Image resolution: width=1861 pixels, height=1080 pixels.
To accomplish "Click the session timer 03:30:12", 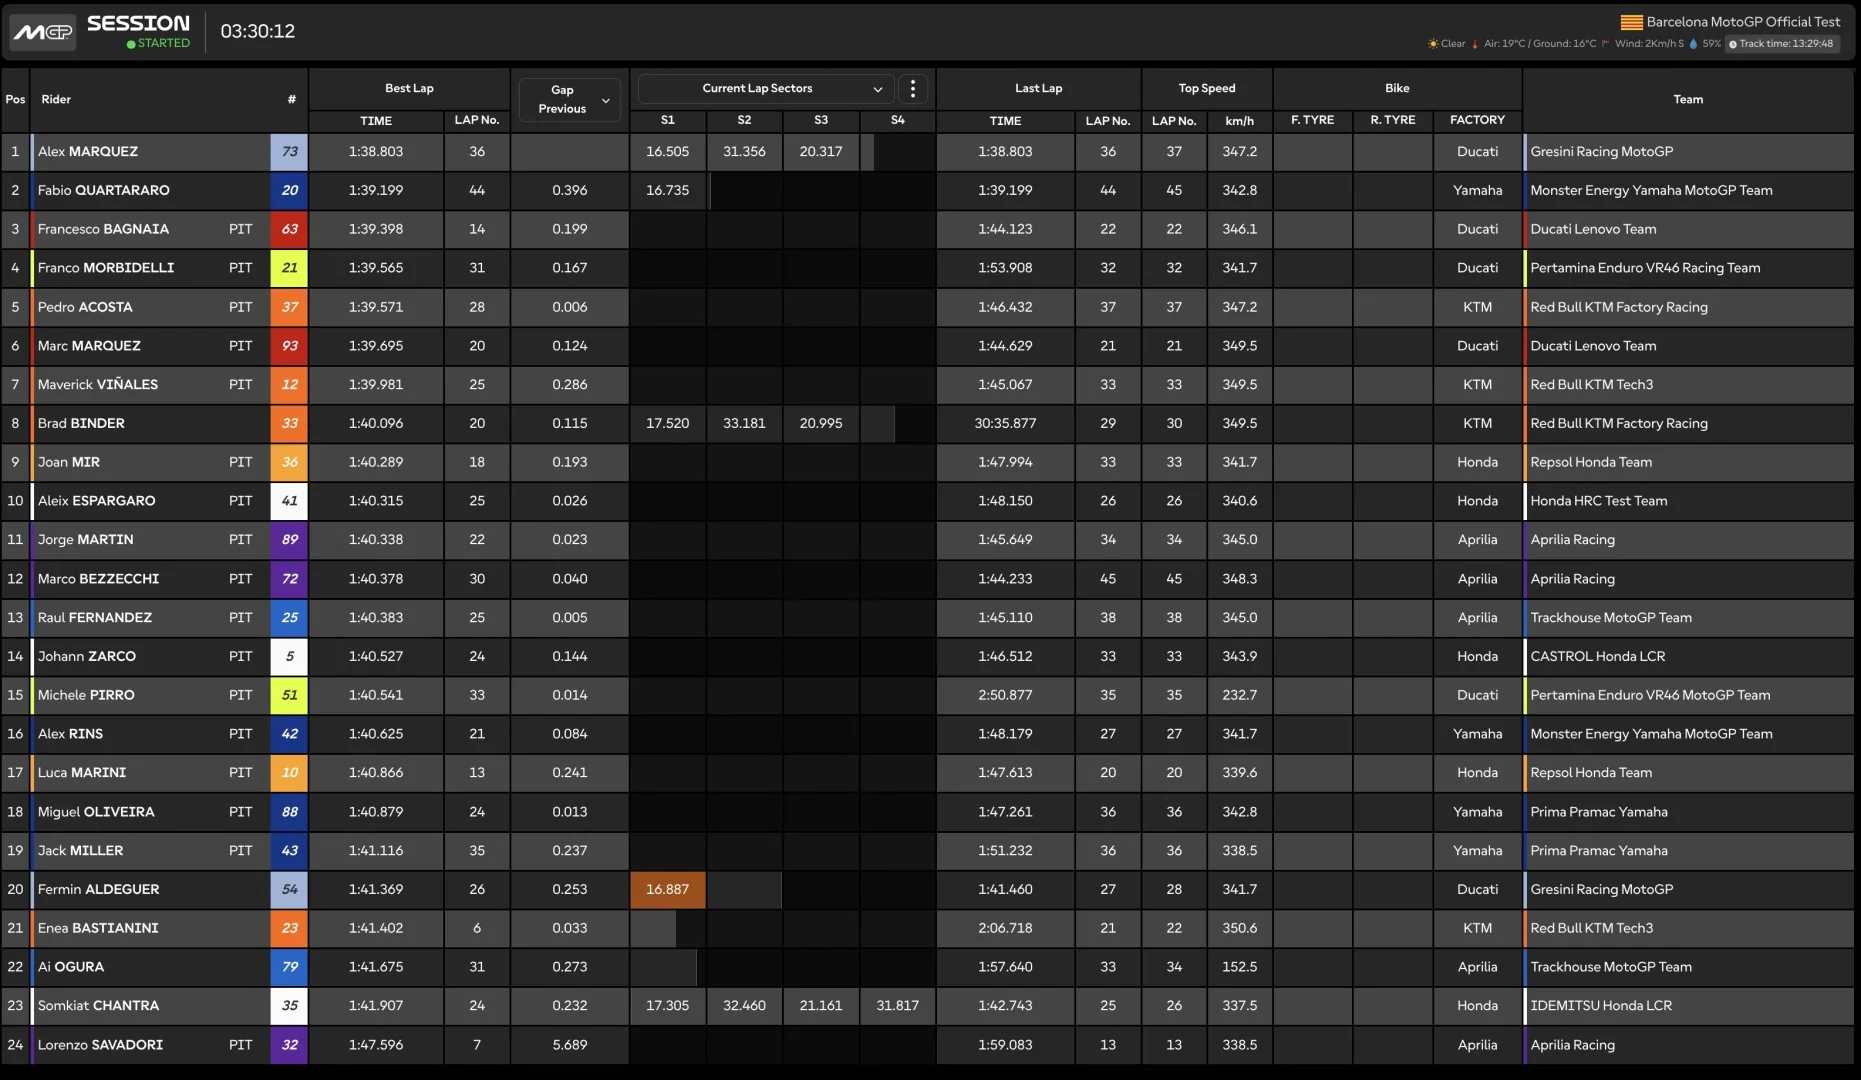I will (258, 31).
